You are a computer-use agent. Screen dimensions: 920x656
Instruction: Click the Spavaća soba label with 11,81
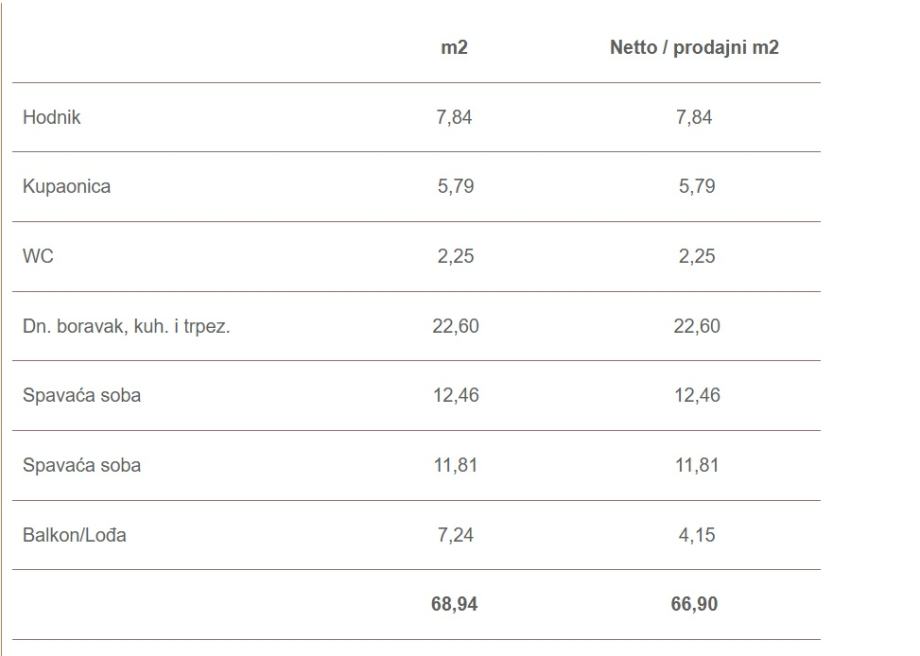pyautogui.click(x=81, y=466)
